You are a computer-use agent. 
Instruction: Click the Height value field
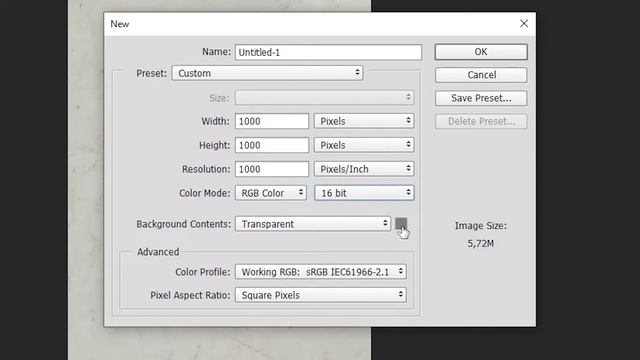pos(272,145)
